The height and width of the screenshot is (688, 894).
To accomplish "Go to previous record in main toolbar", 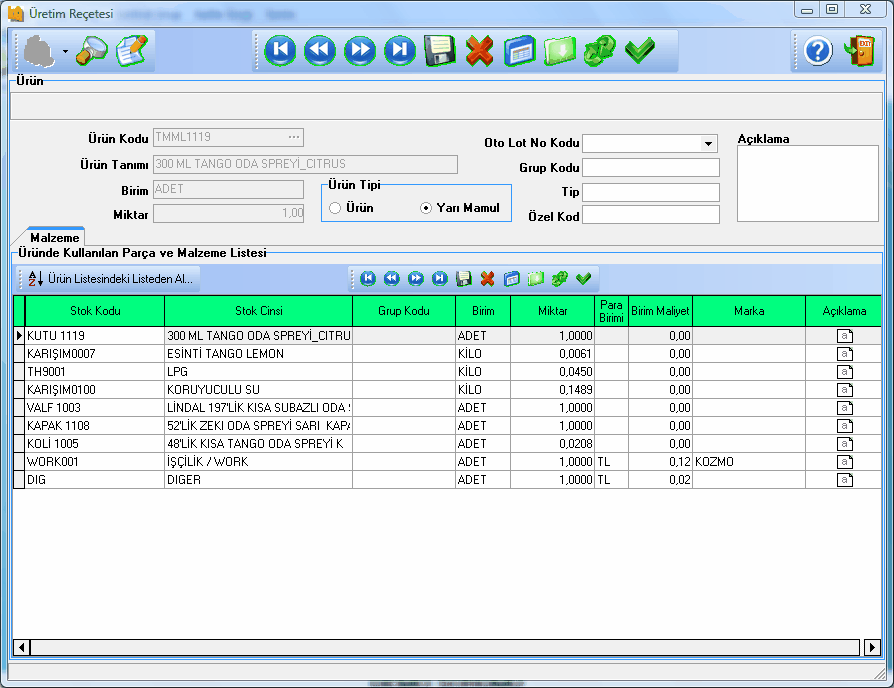I will pyautogui.click(x=320, y=50).
